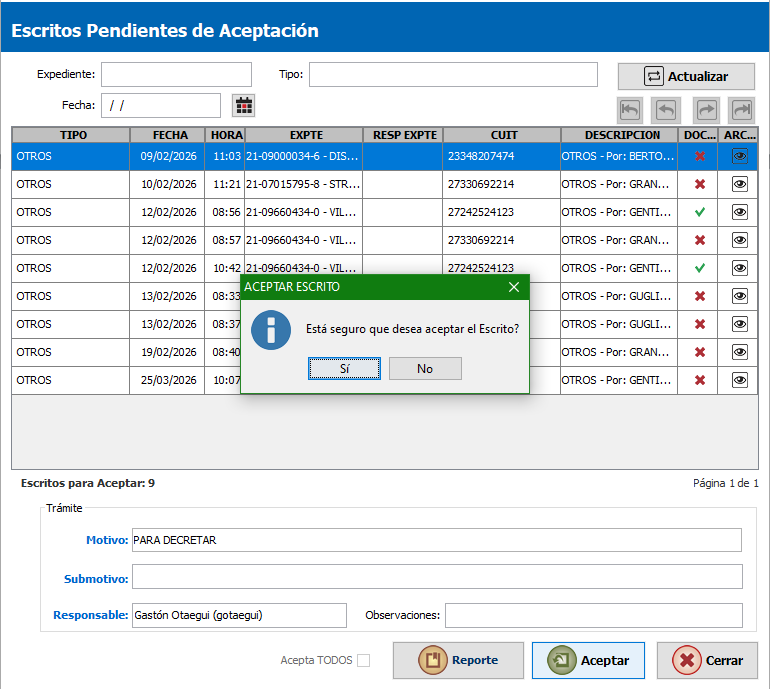Click the Responsable label link
Viewport: 770px width, 689px height.
click(91, 615)
